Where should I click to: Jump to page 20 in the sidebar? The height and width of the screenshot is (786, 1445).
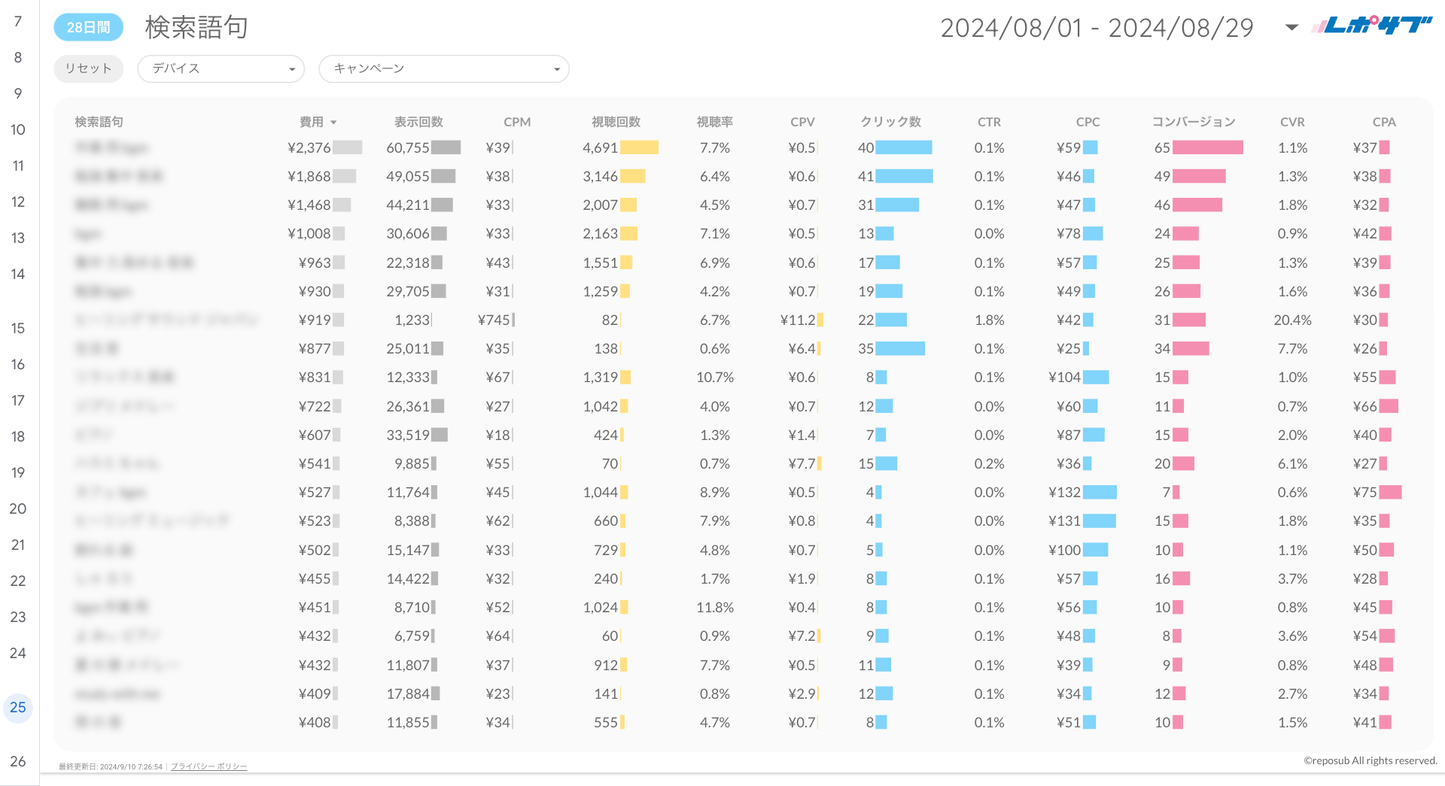coord(18,508)
